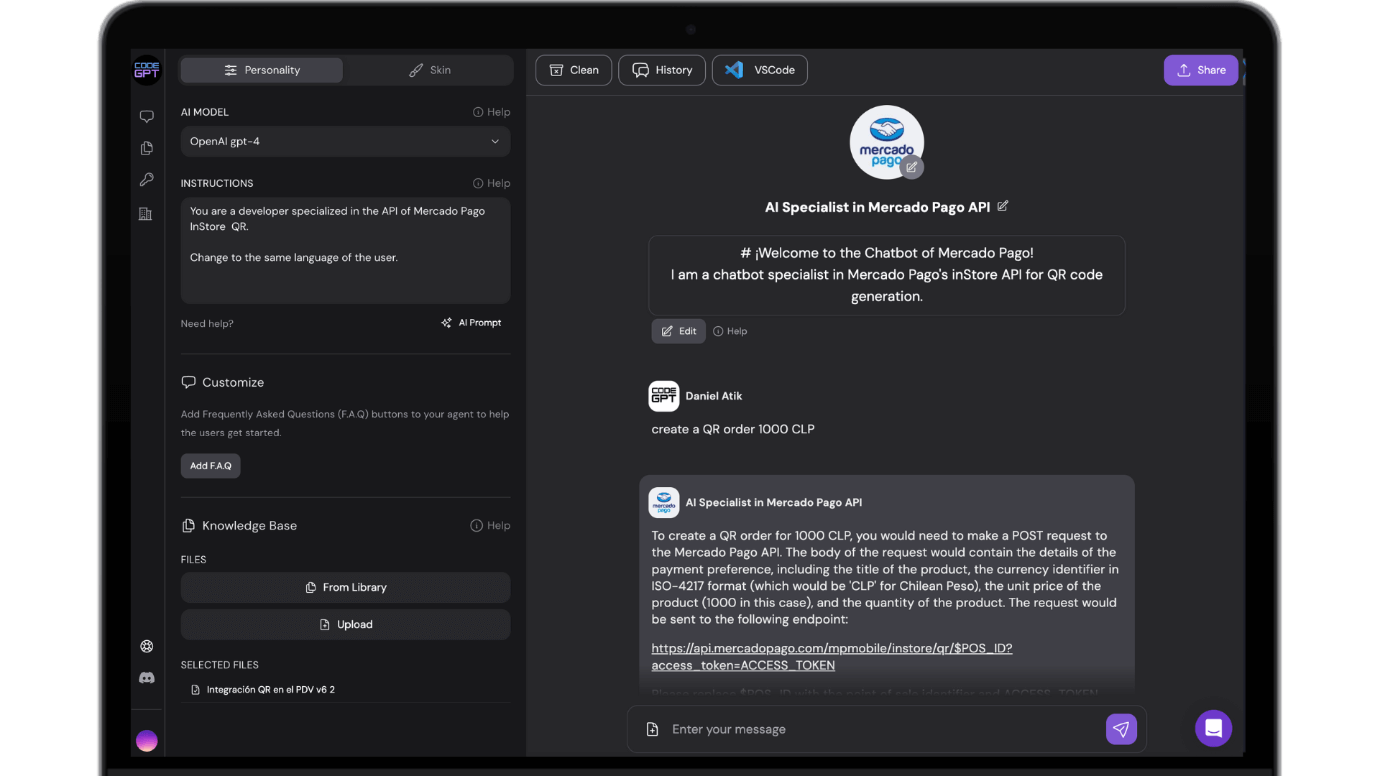The width and height of the screenshot is (1380, 776).
Task: Open the organization building icon in sidebar
Action: click(x=146, y=214)
